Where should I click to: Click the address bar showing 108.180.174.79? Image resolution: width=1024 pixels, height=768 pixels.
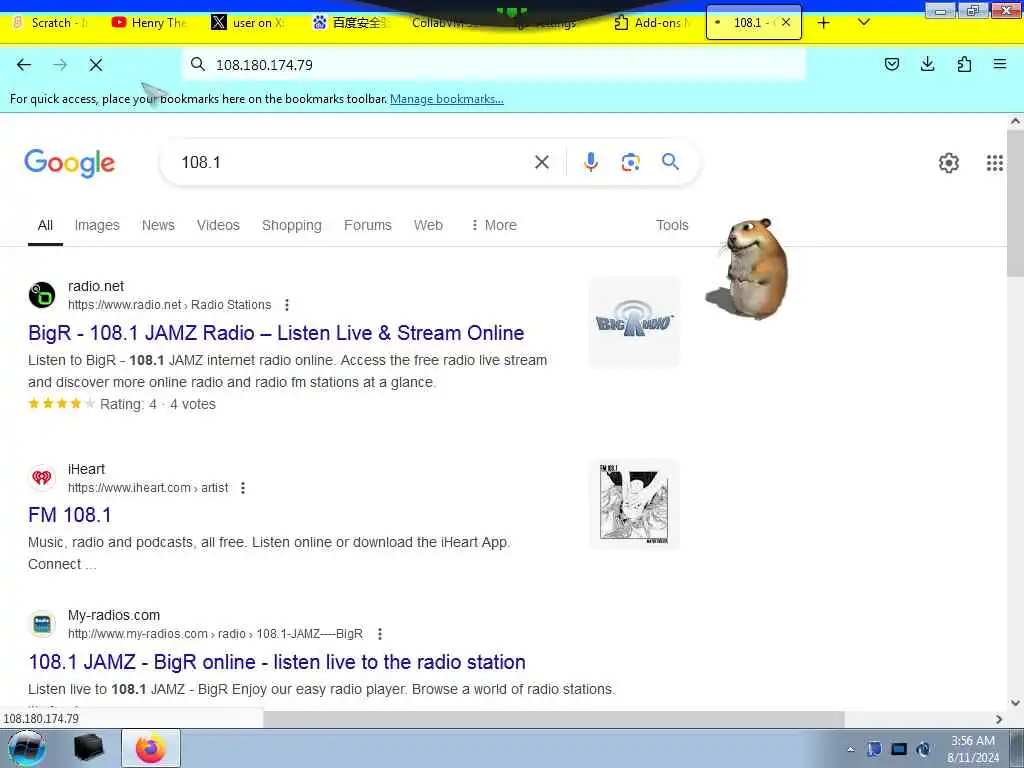(494, 65)
